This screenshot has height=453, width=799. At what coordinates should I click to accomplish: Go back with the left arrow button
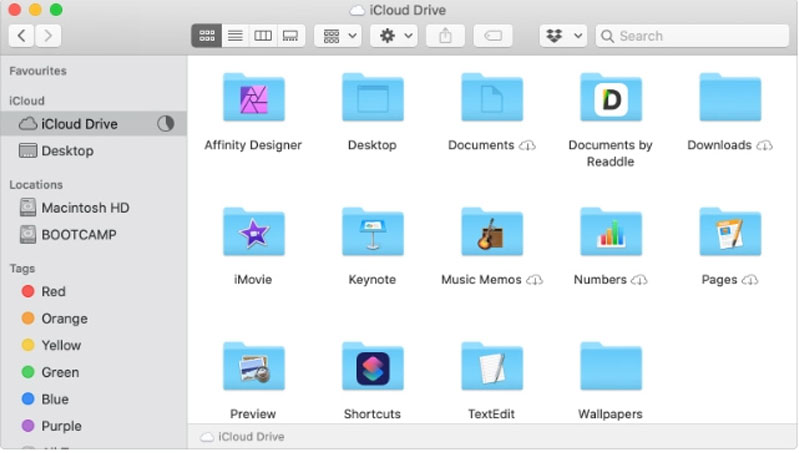(x=21, y=36)
